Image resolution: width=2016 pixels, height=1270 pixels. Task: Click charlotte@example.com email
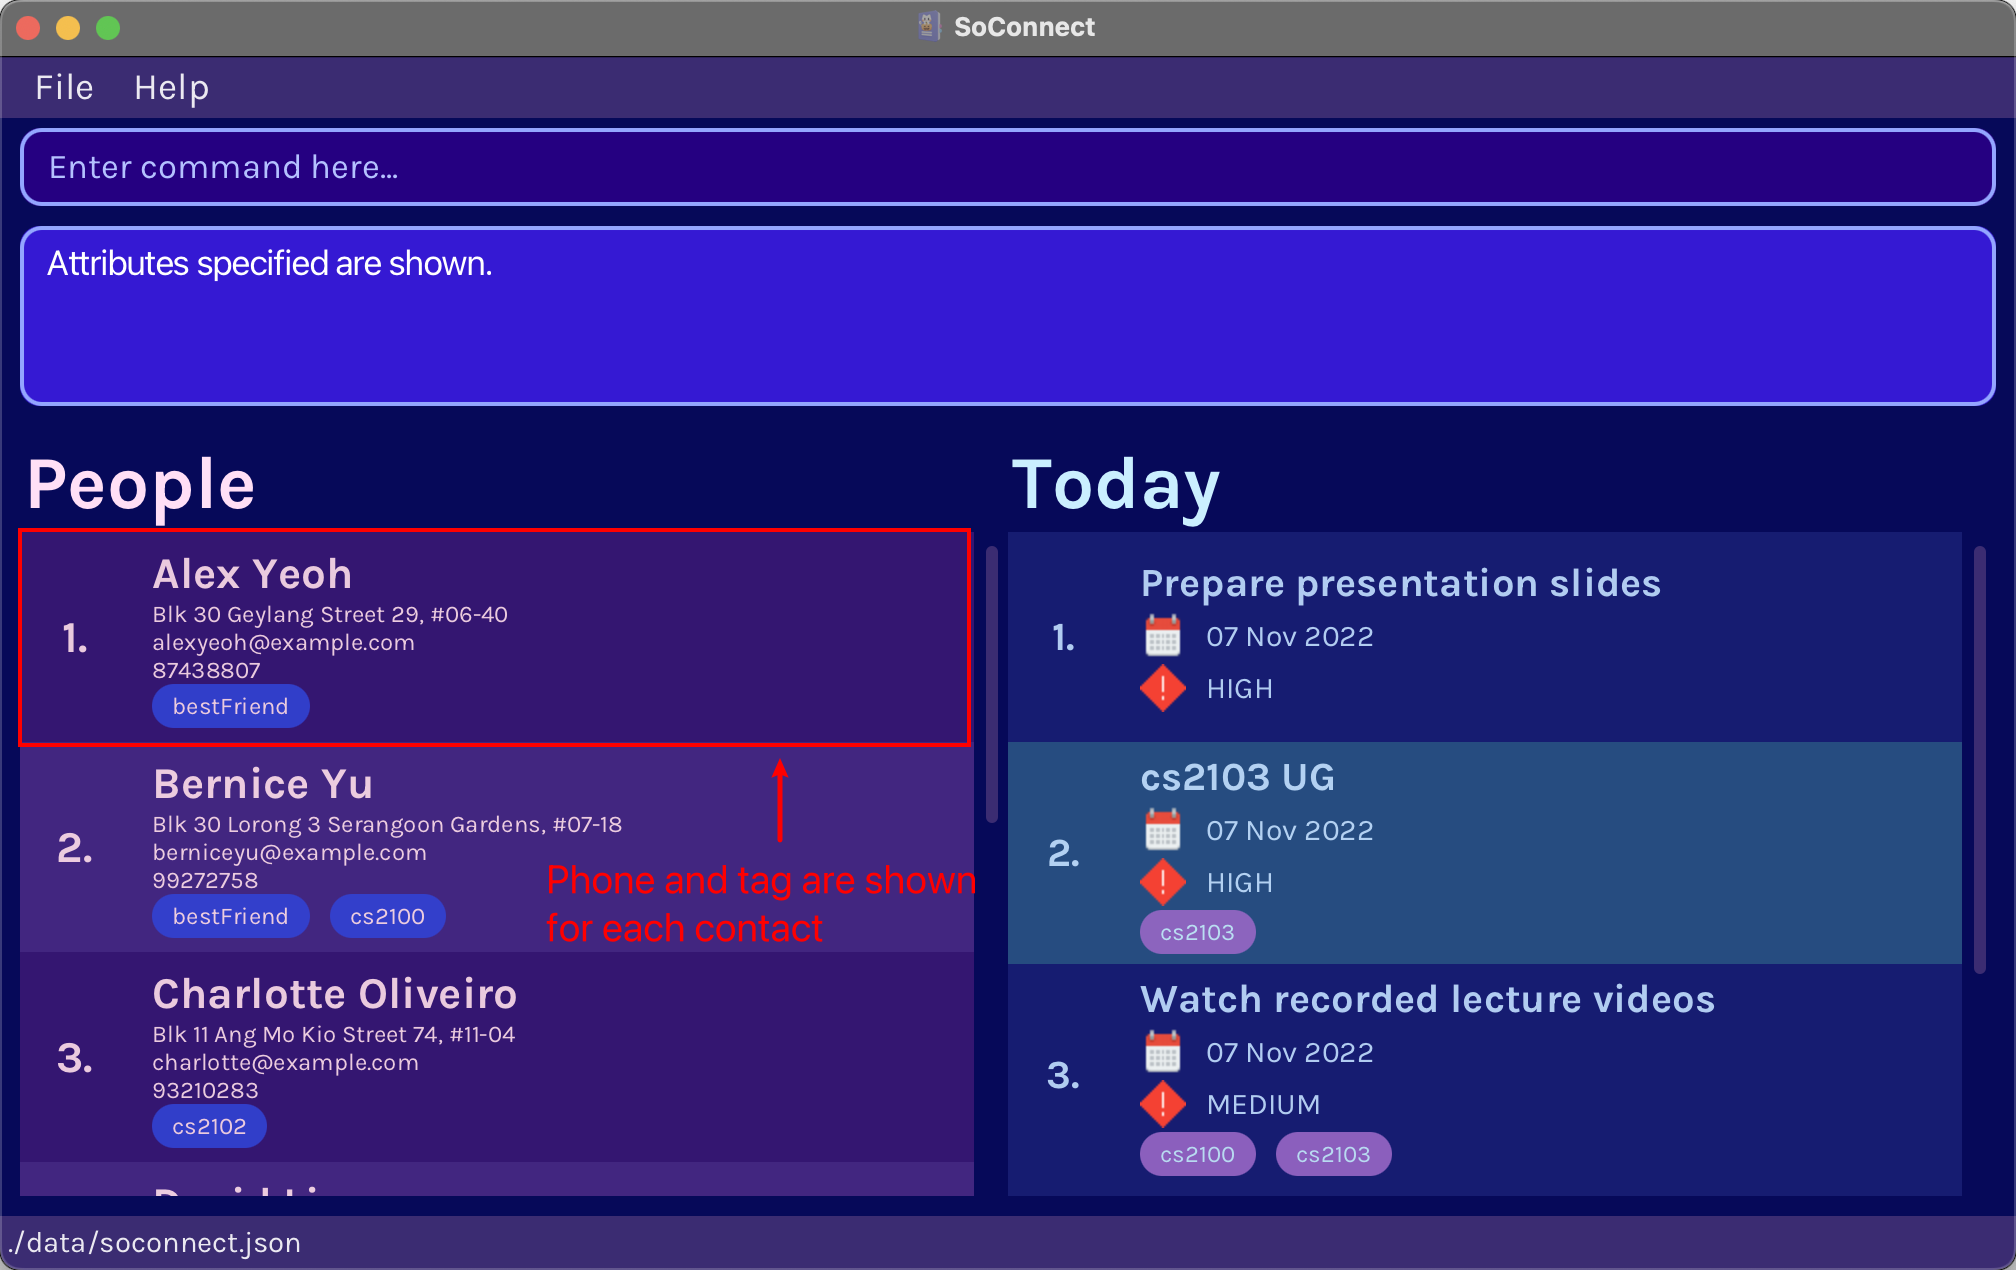click(x=285, y=1062)
